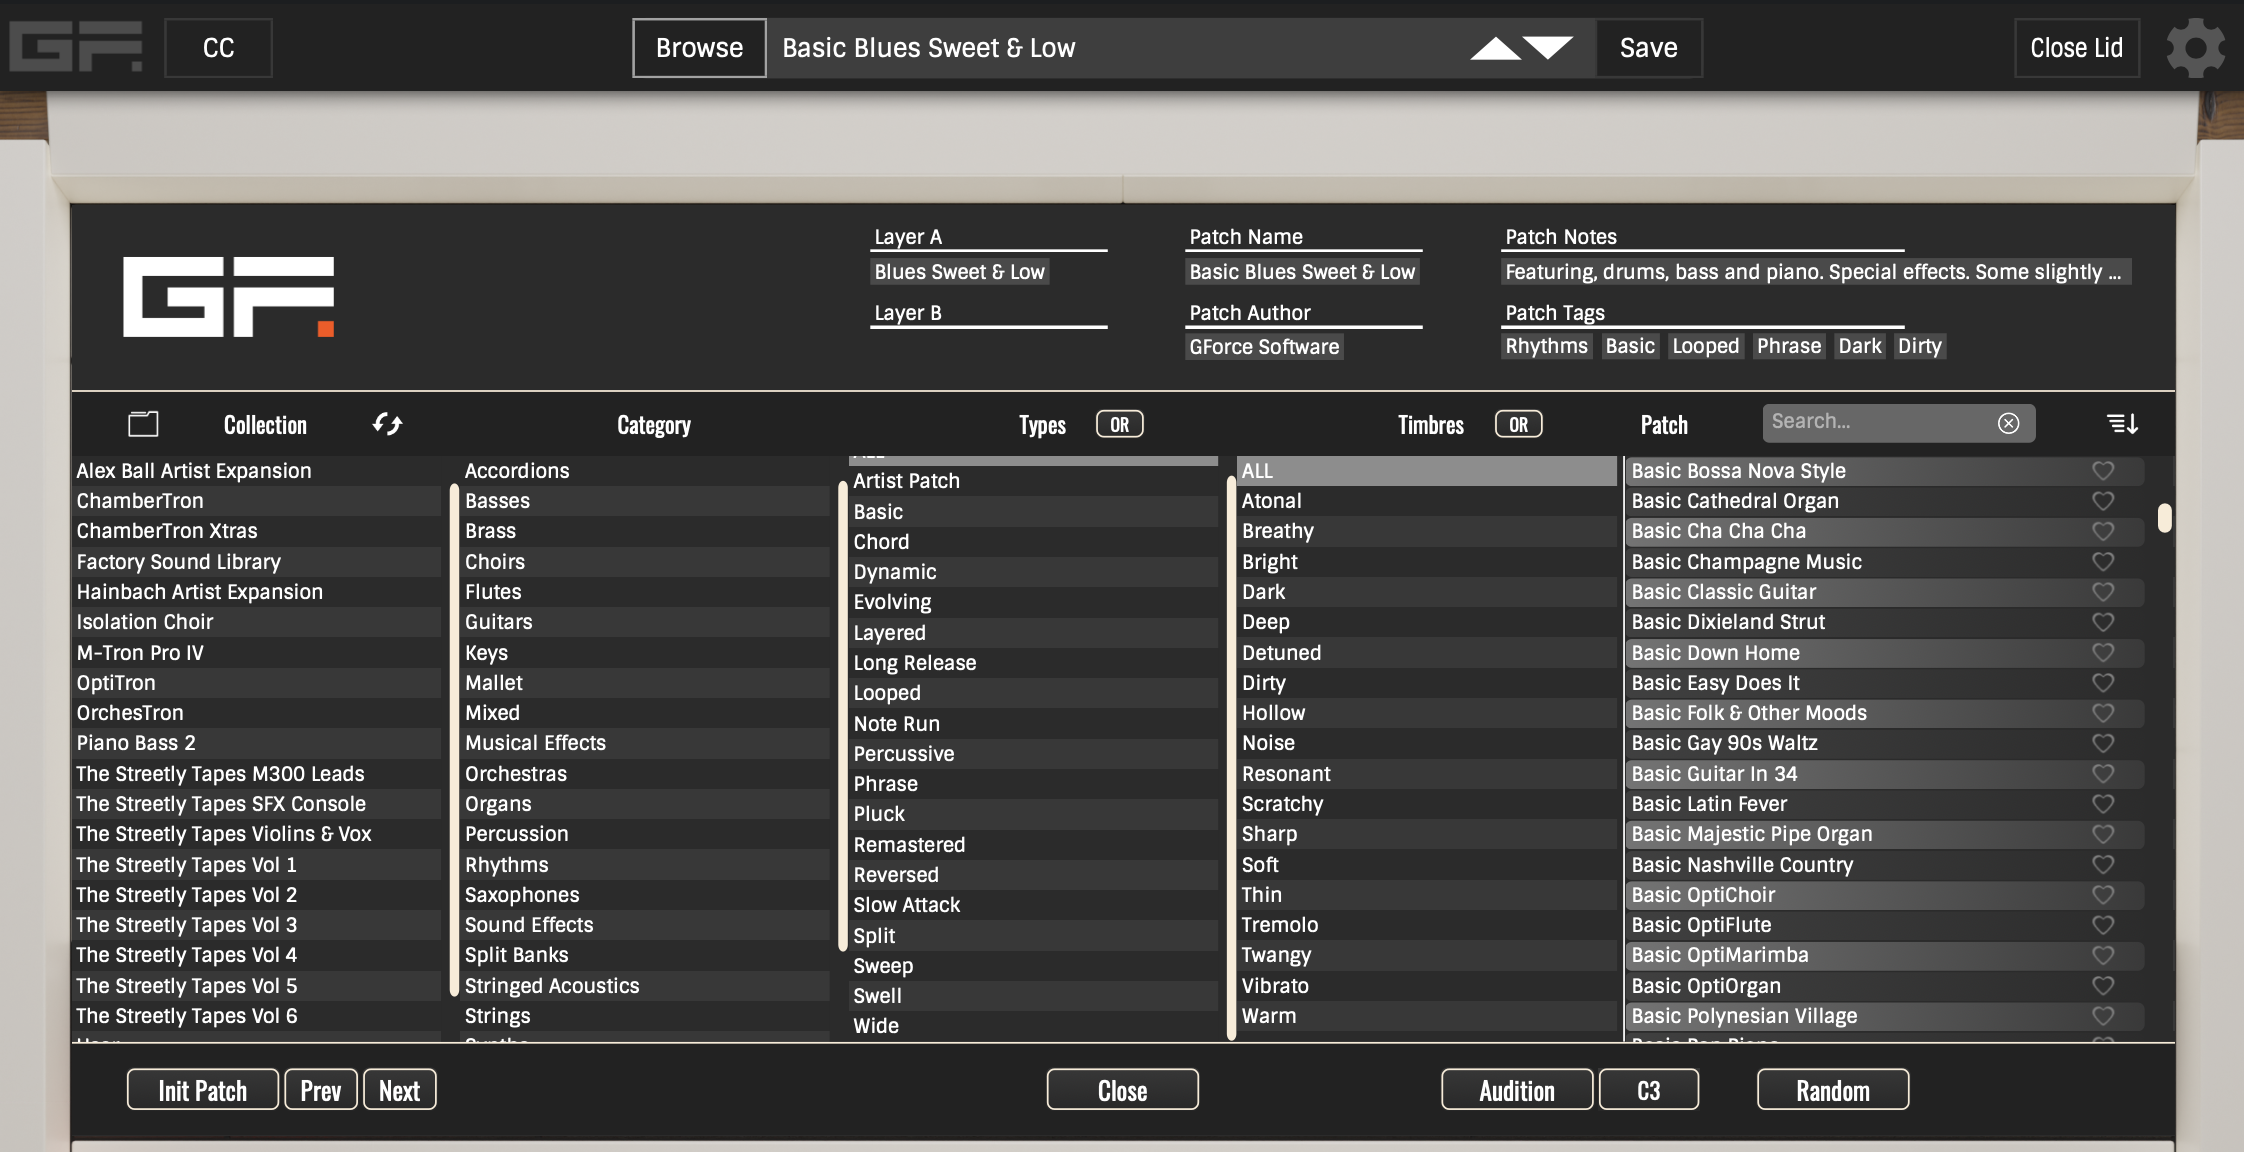Toggle the Types OR filter mode

pyautogui.click(x=1119, y=424)
